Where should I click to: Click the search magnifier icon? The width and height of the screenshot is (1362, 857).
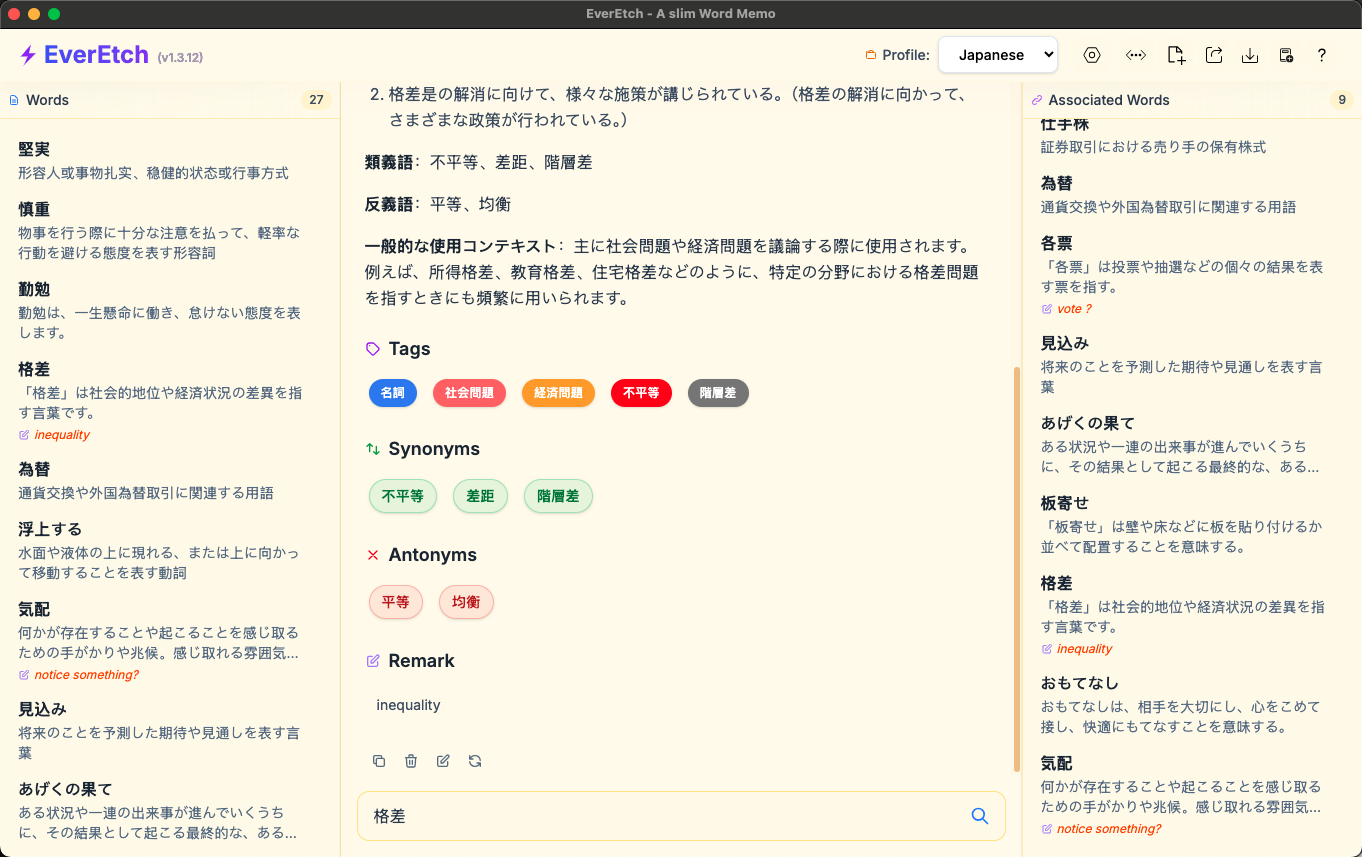pyautogui.click(x=980, y=816)
